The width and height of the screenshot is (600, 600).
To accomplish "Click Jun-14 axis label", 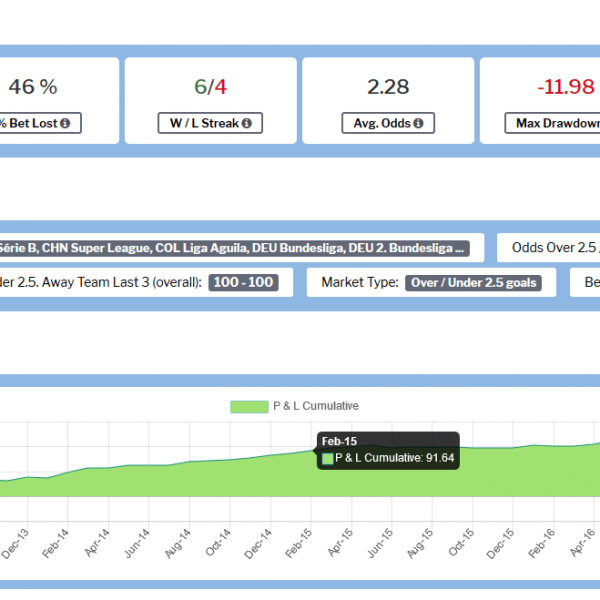I will [x=137, y=543].
